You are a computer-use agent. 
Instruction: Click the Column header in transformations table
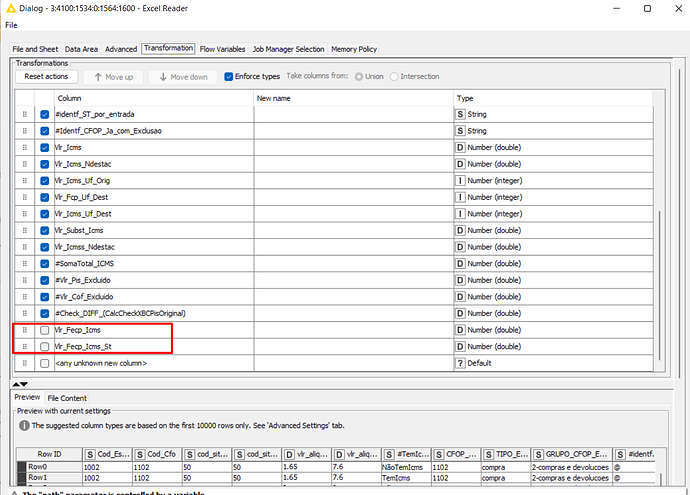point(154,98)
